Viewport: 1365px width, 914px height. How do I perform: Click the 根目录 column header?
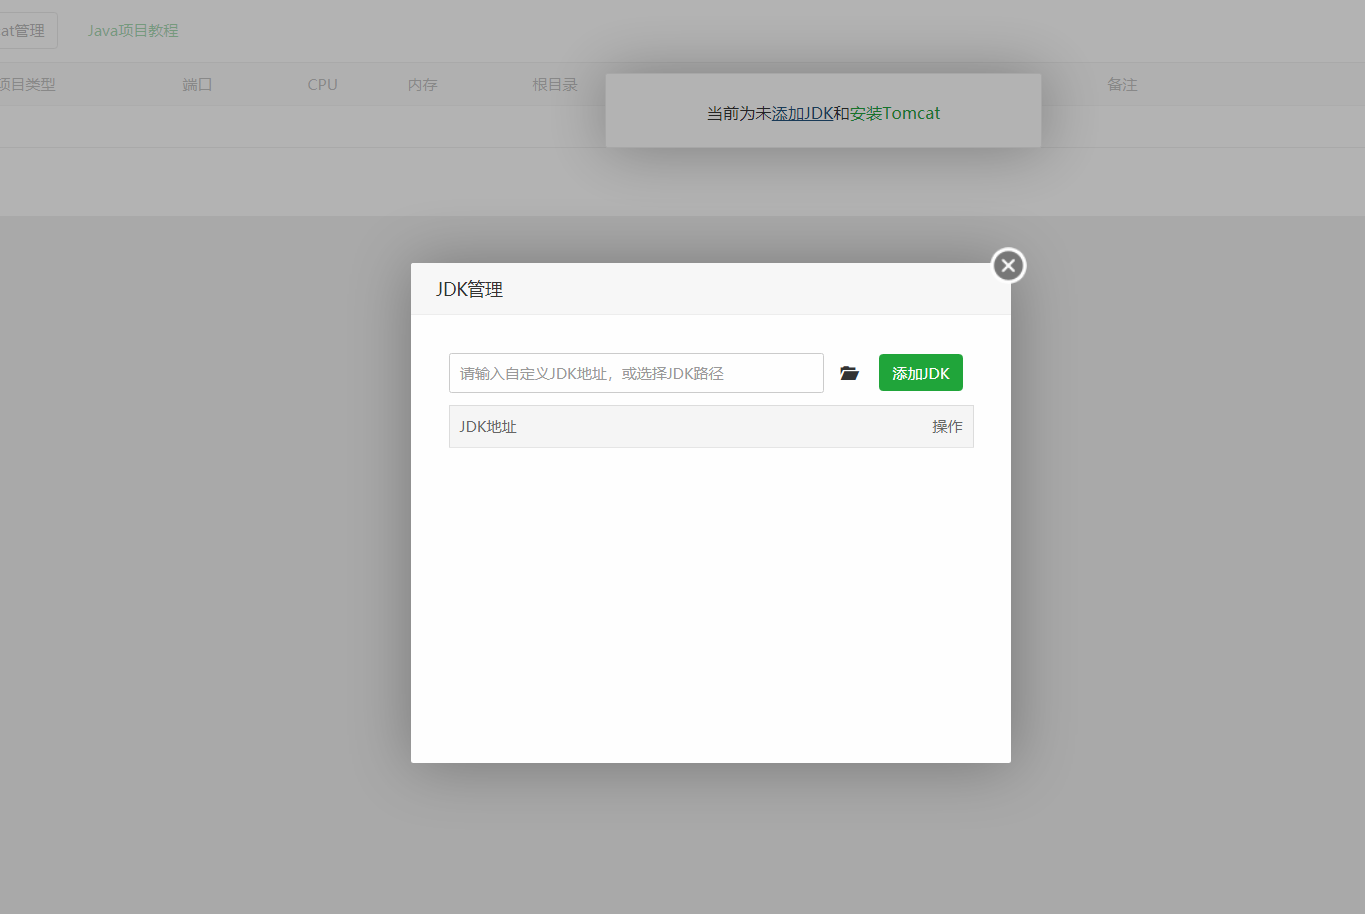[x=555, y=85]
